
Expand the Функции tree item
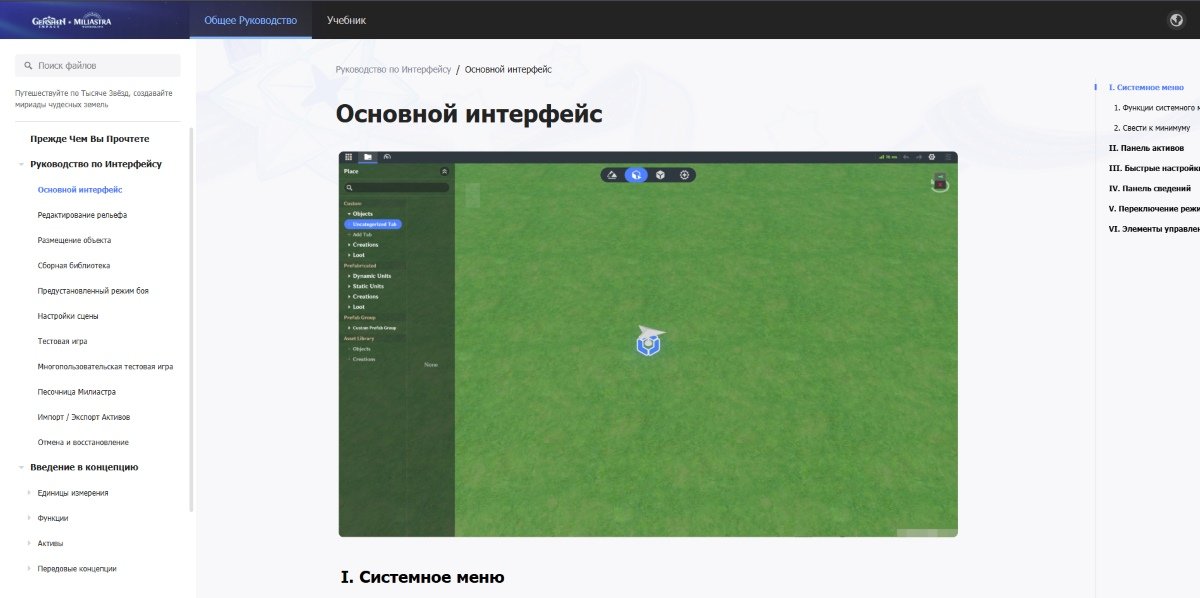click(x=29, y=518)
